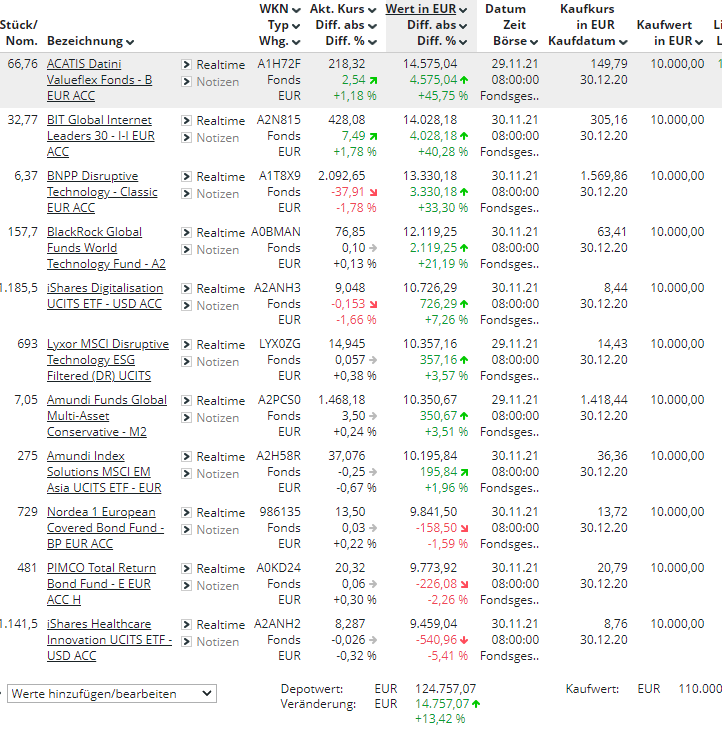
Task: Click Notizen label in PIMCO row
Action: click(218, 586)
